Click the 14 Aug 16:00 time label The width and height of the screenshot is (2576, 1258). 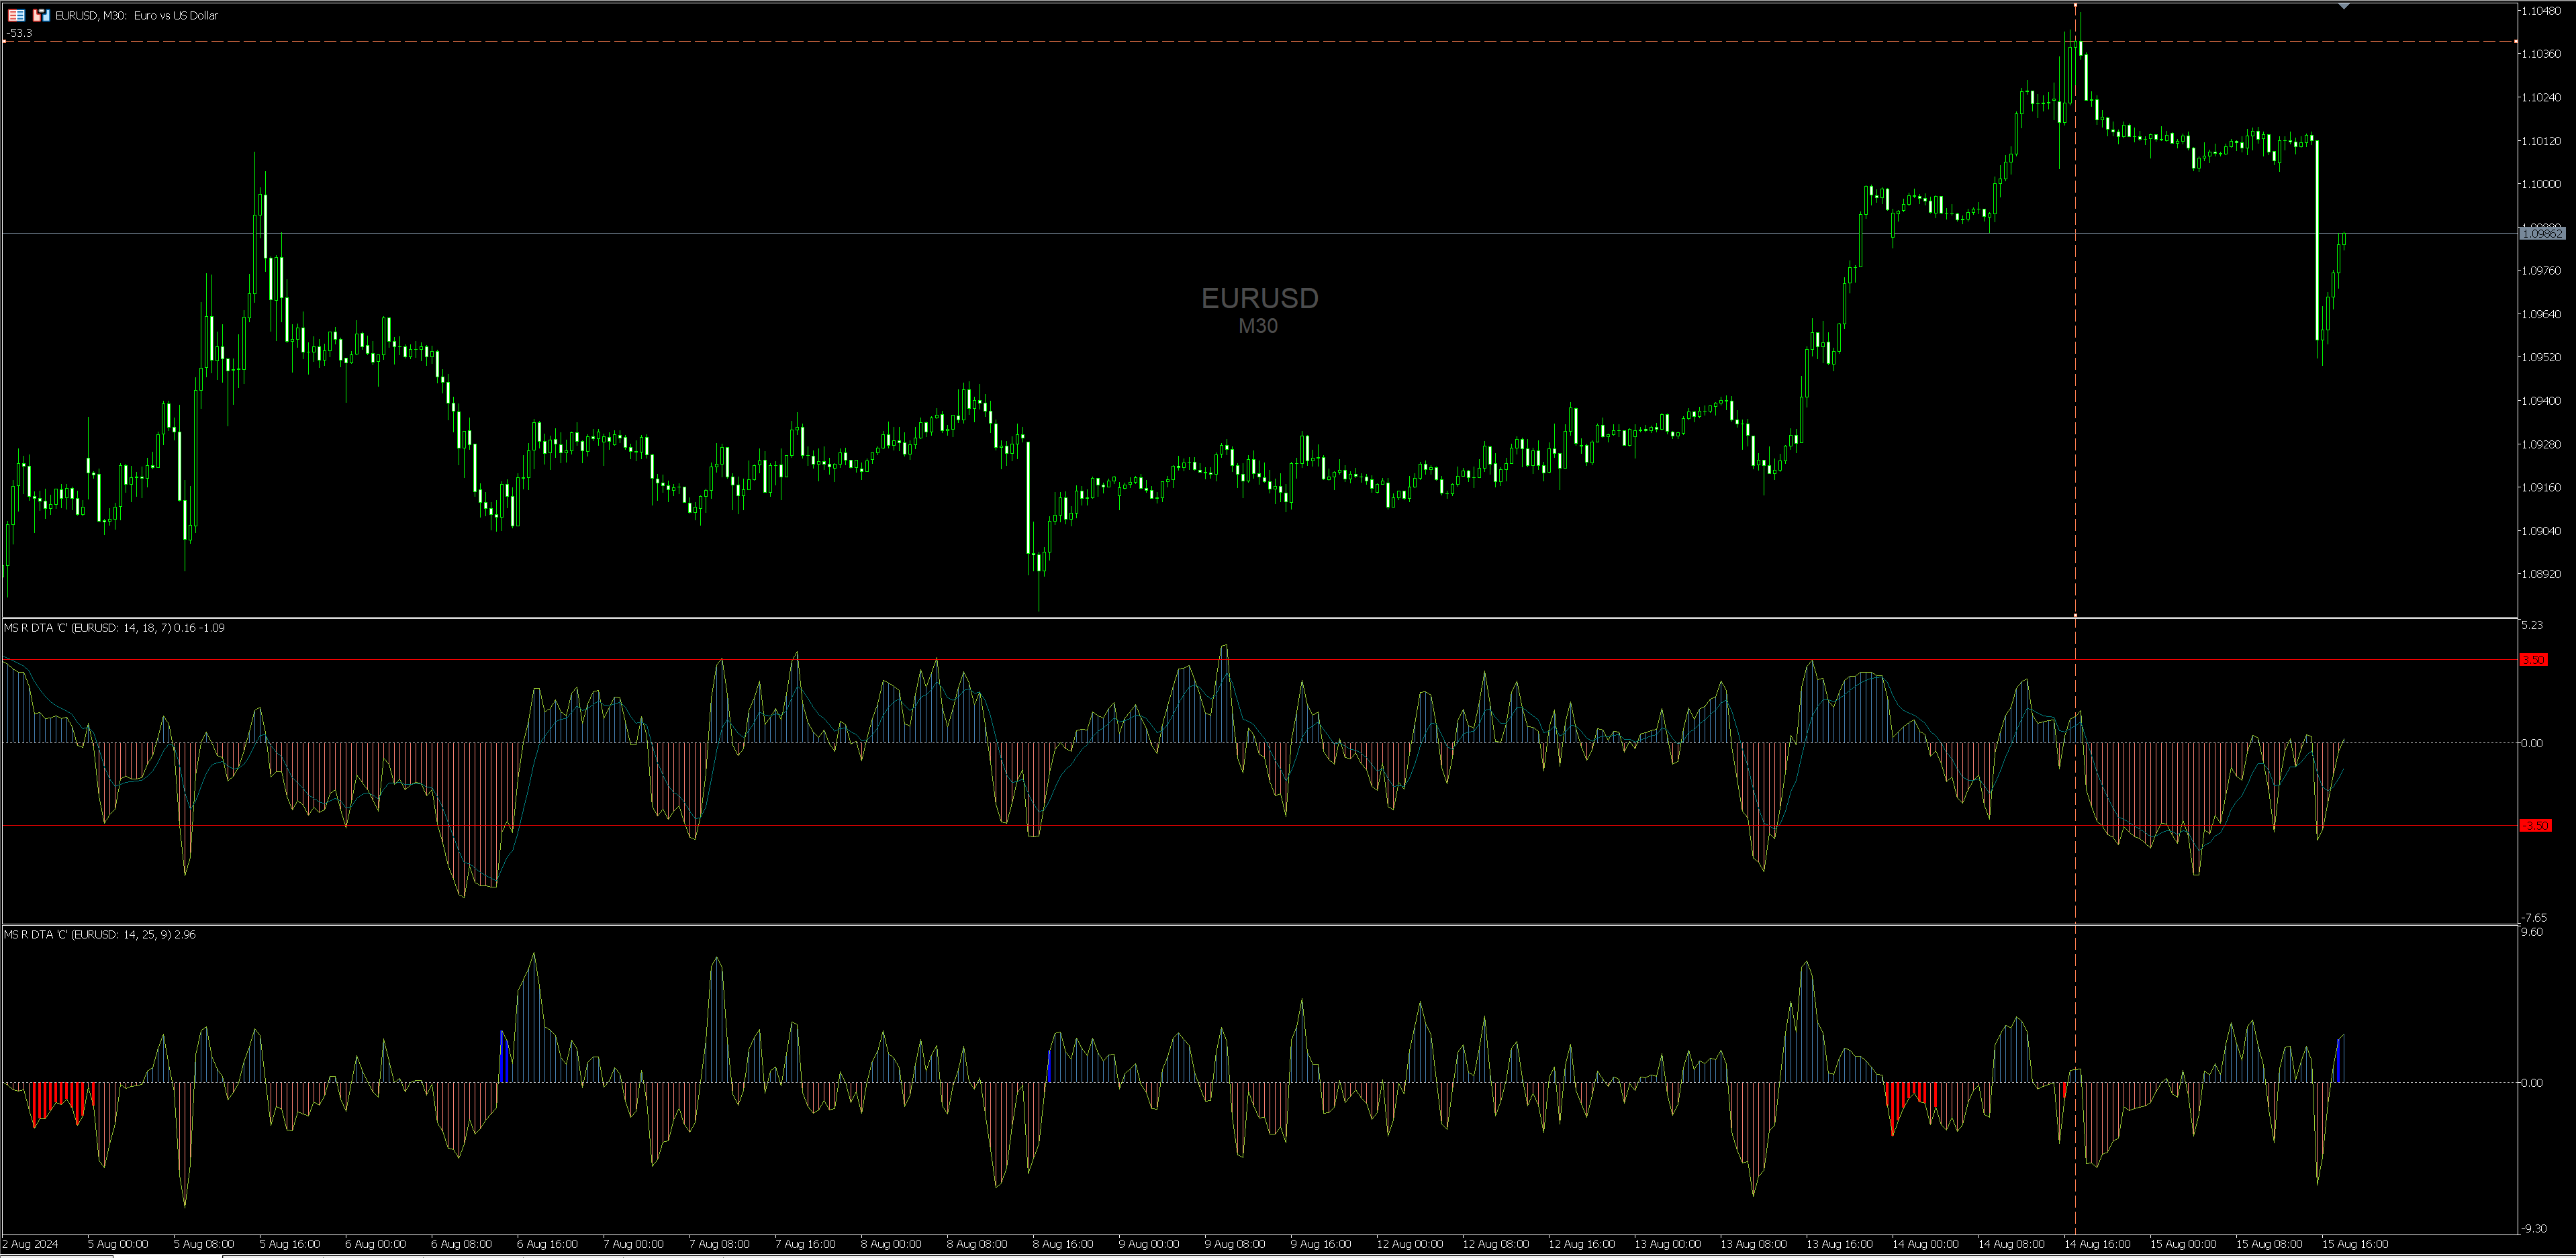pos(2097,1244)
